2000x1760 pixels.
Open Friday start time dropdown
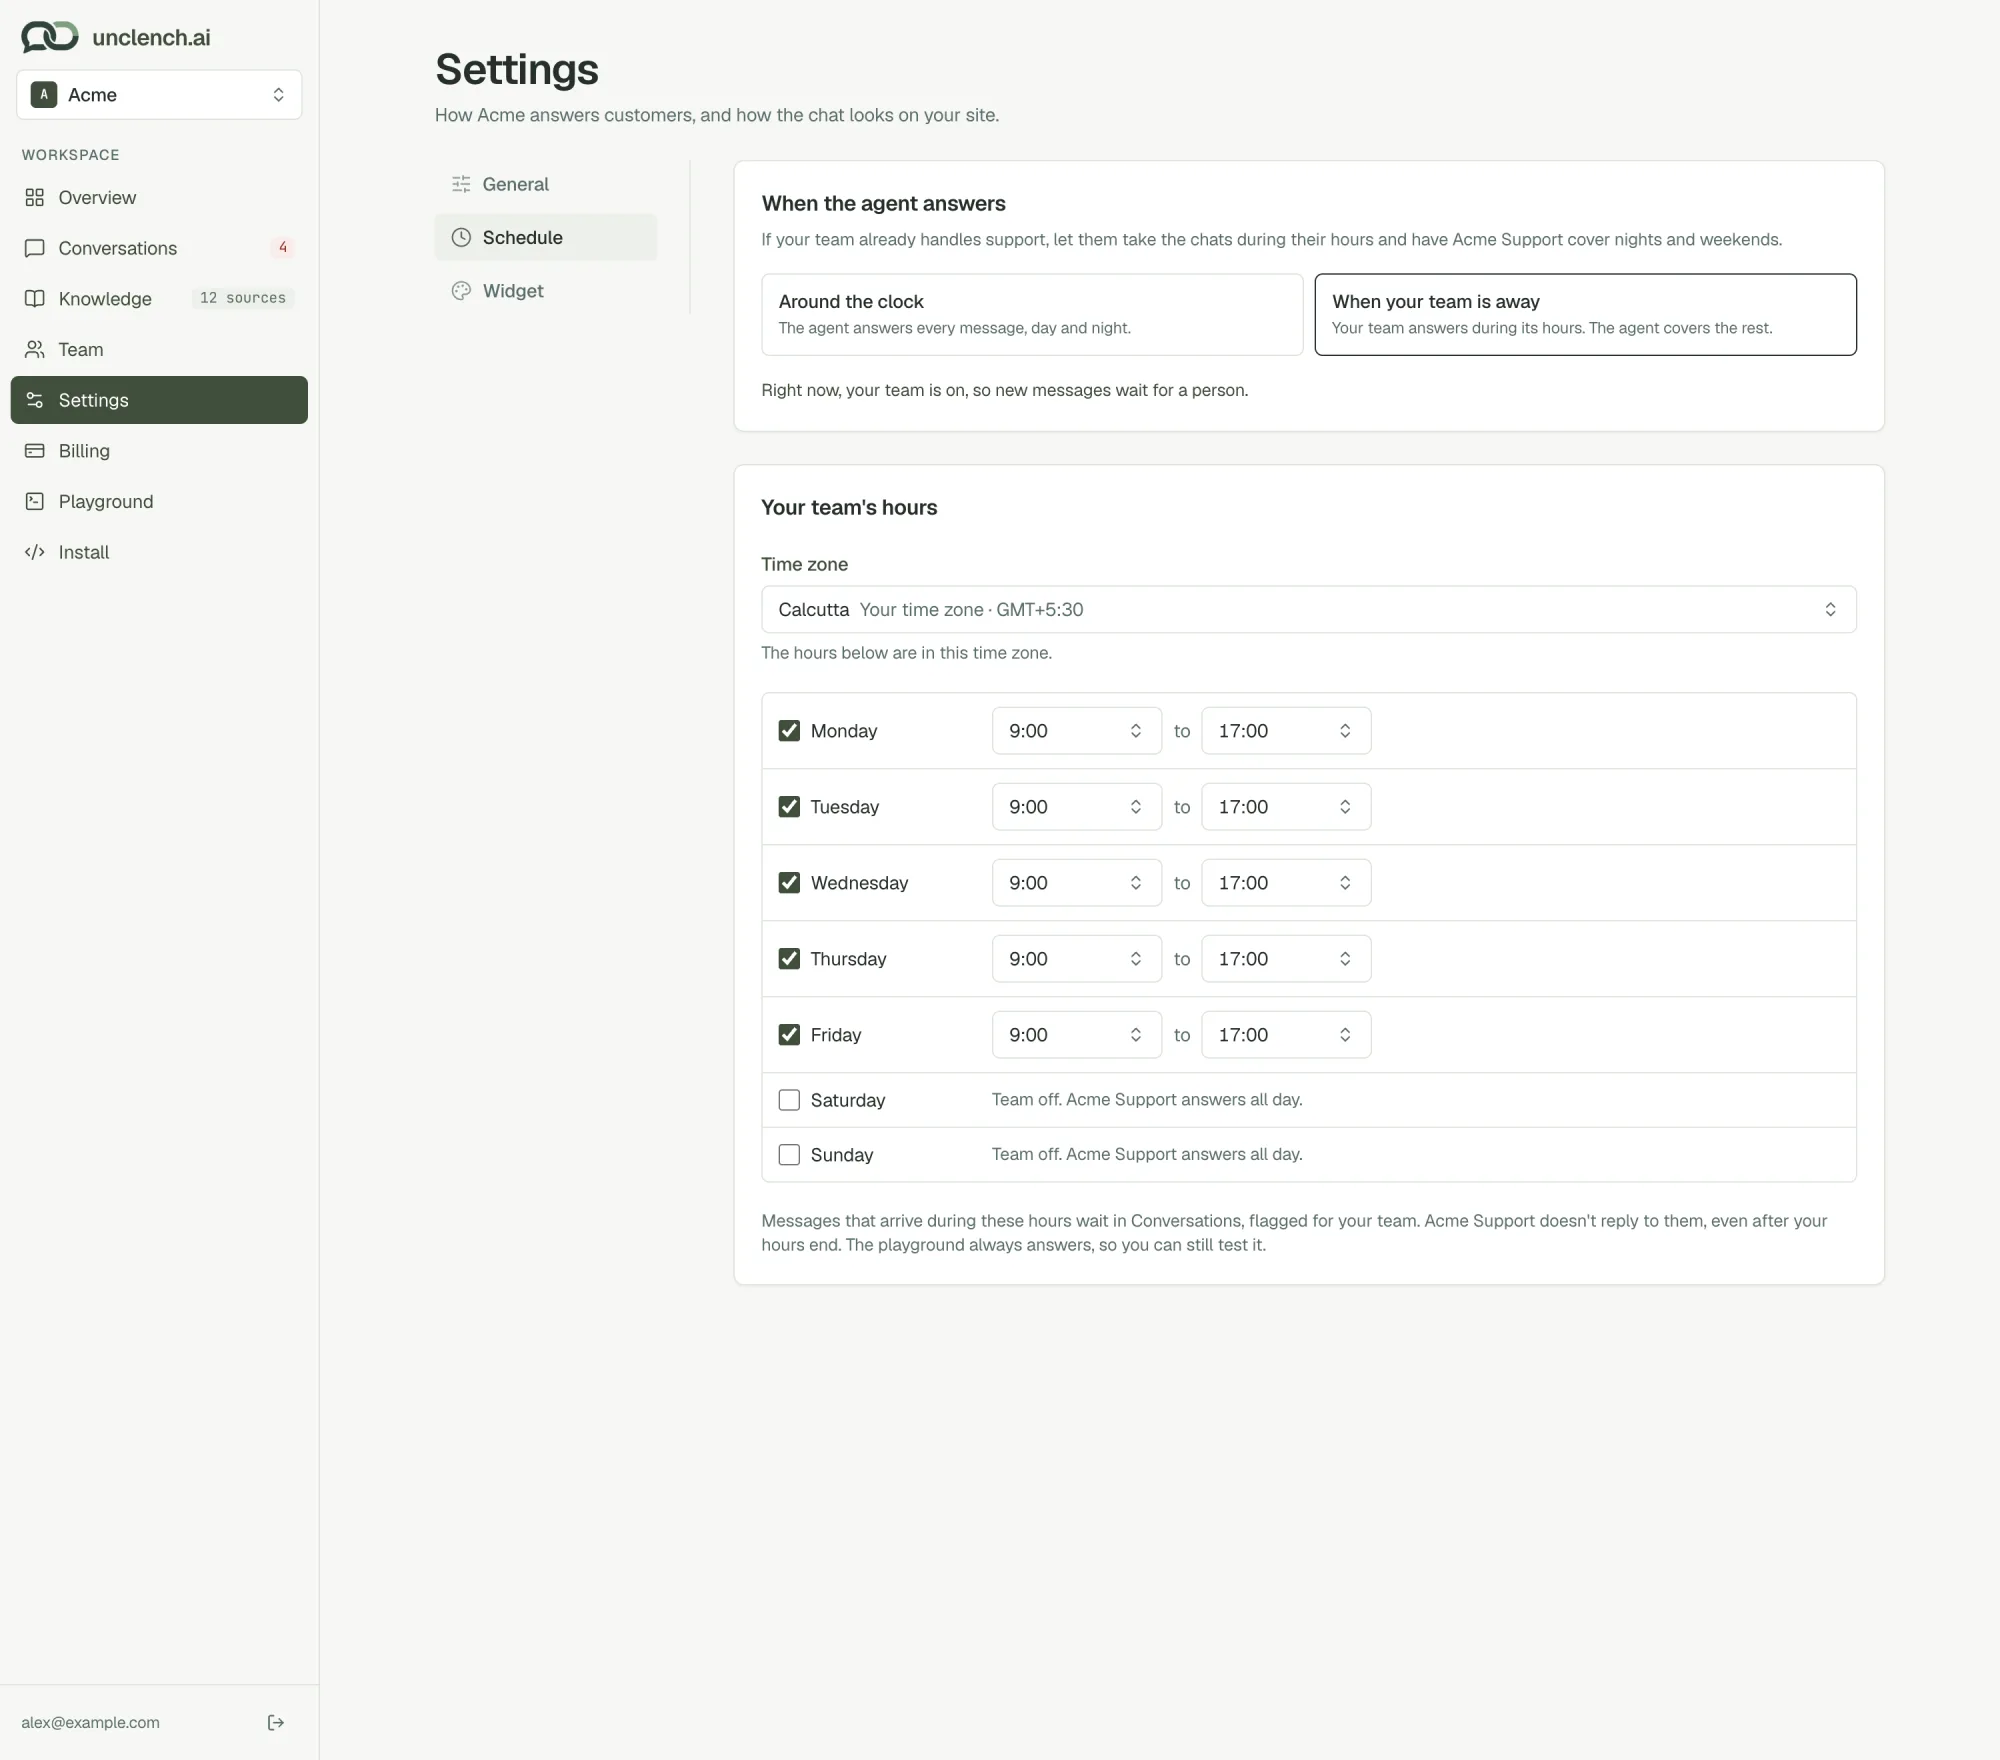1076,1034
